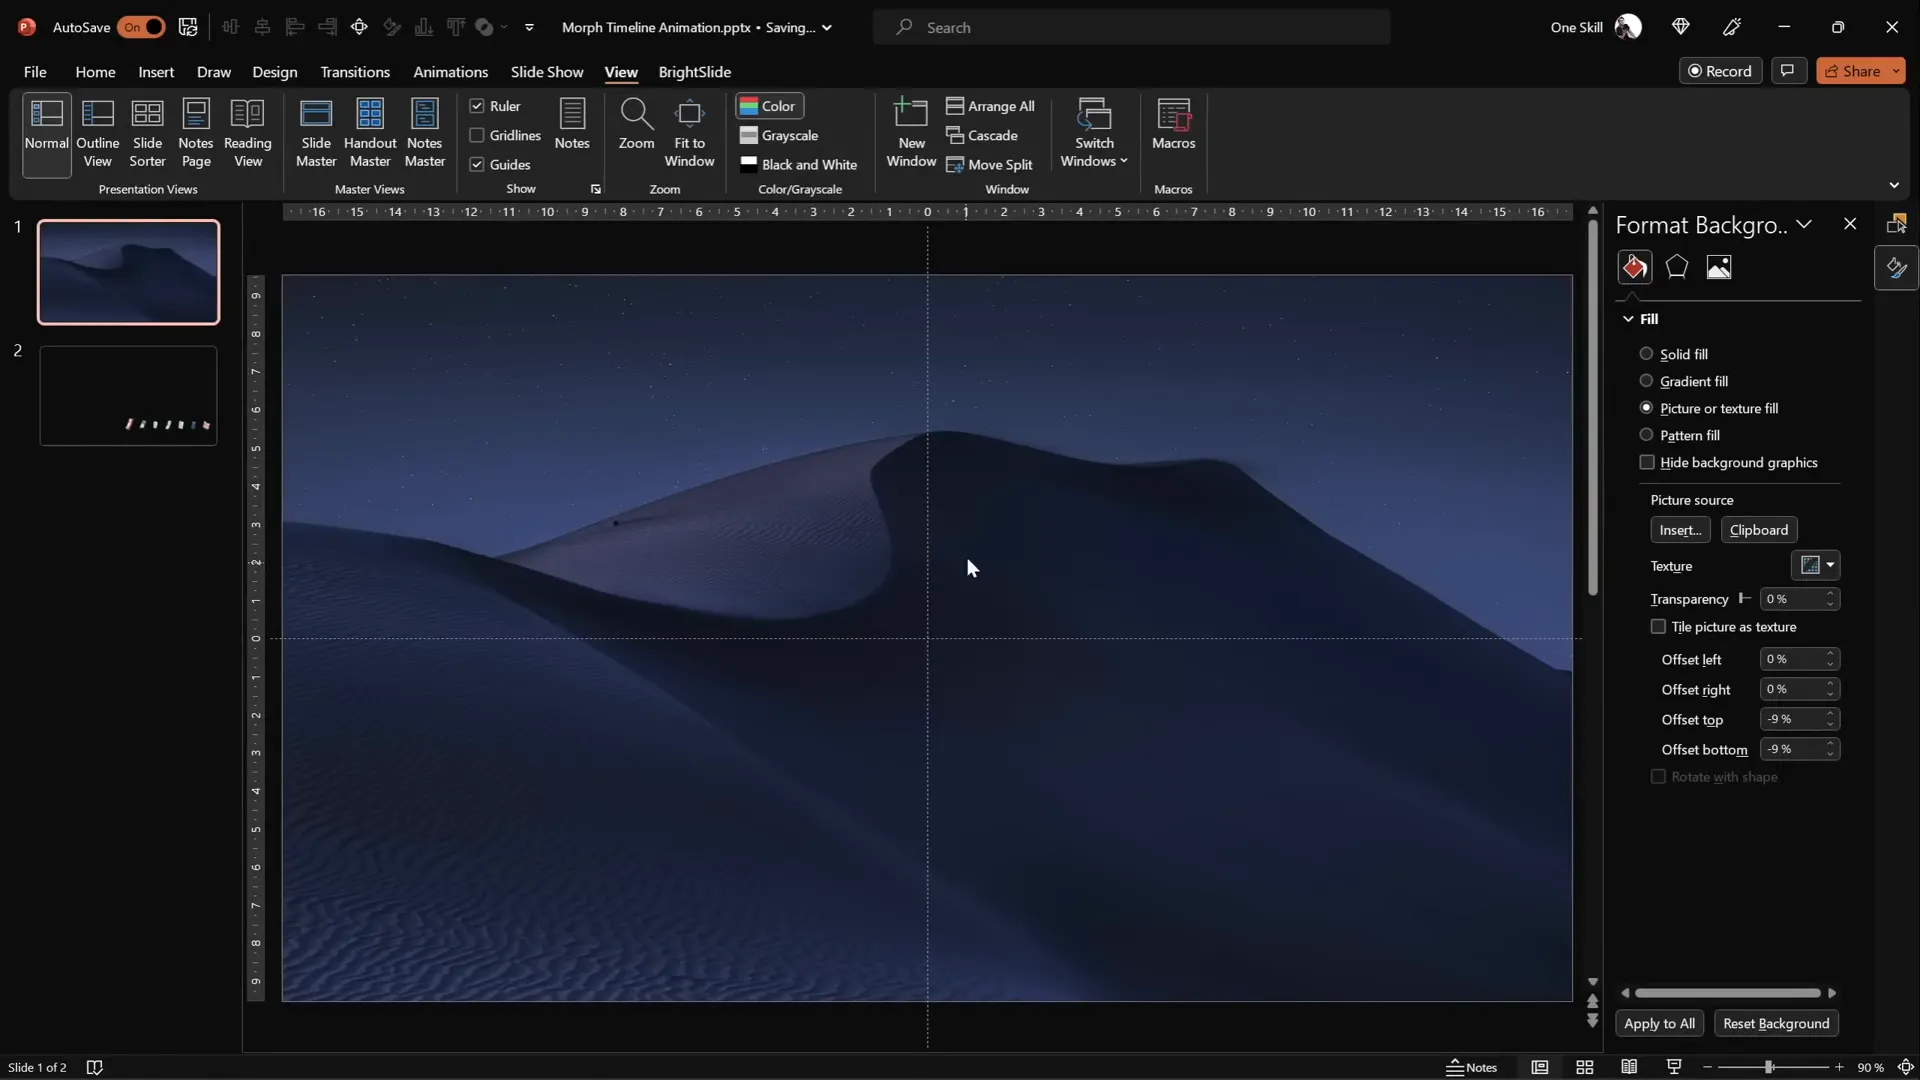Viewport: 1920px width, 1080px height.
Task: Click the Apply to All button
Action: tap(1660, 1024)
